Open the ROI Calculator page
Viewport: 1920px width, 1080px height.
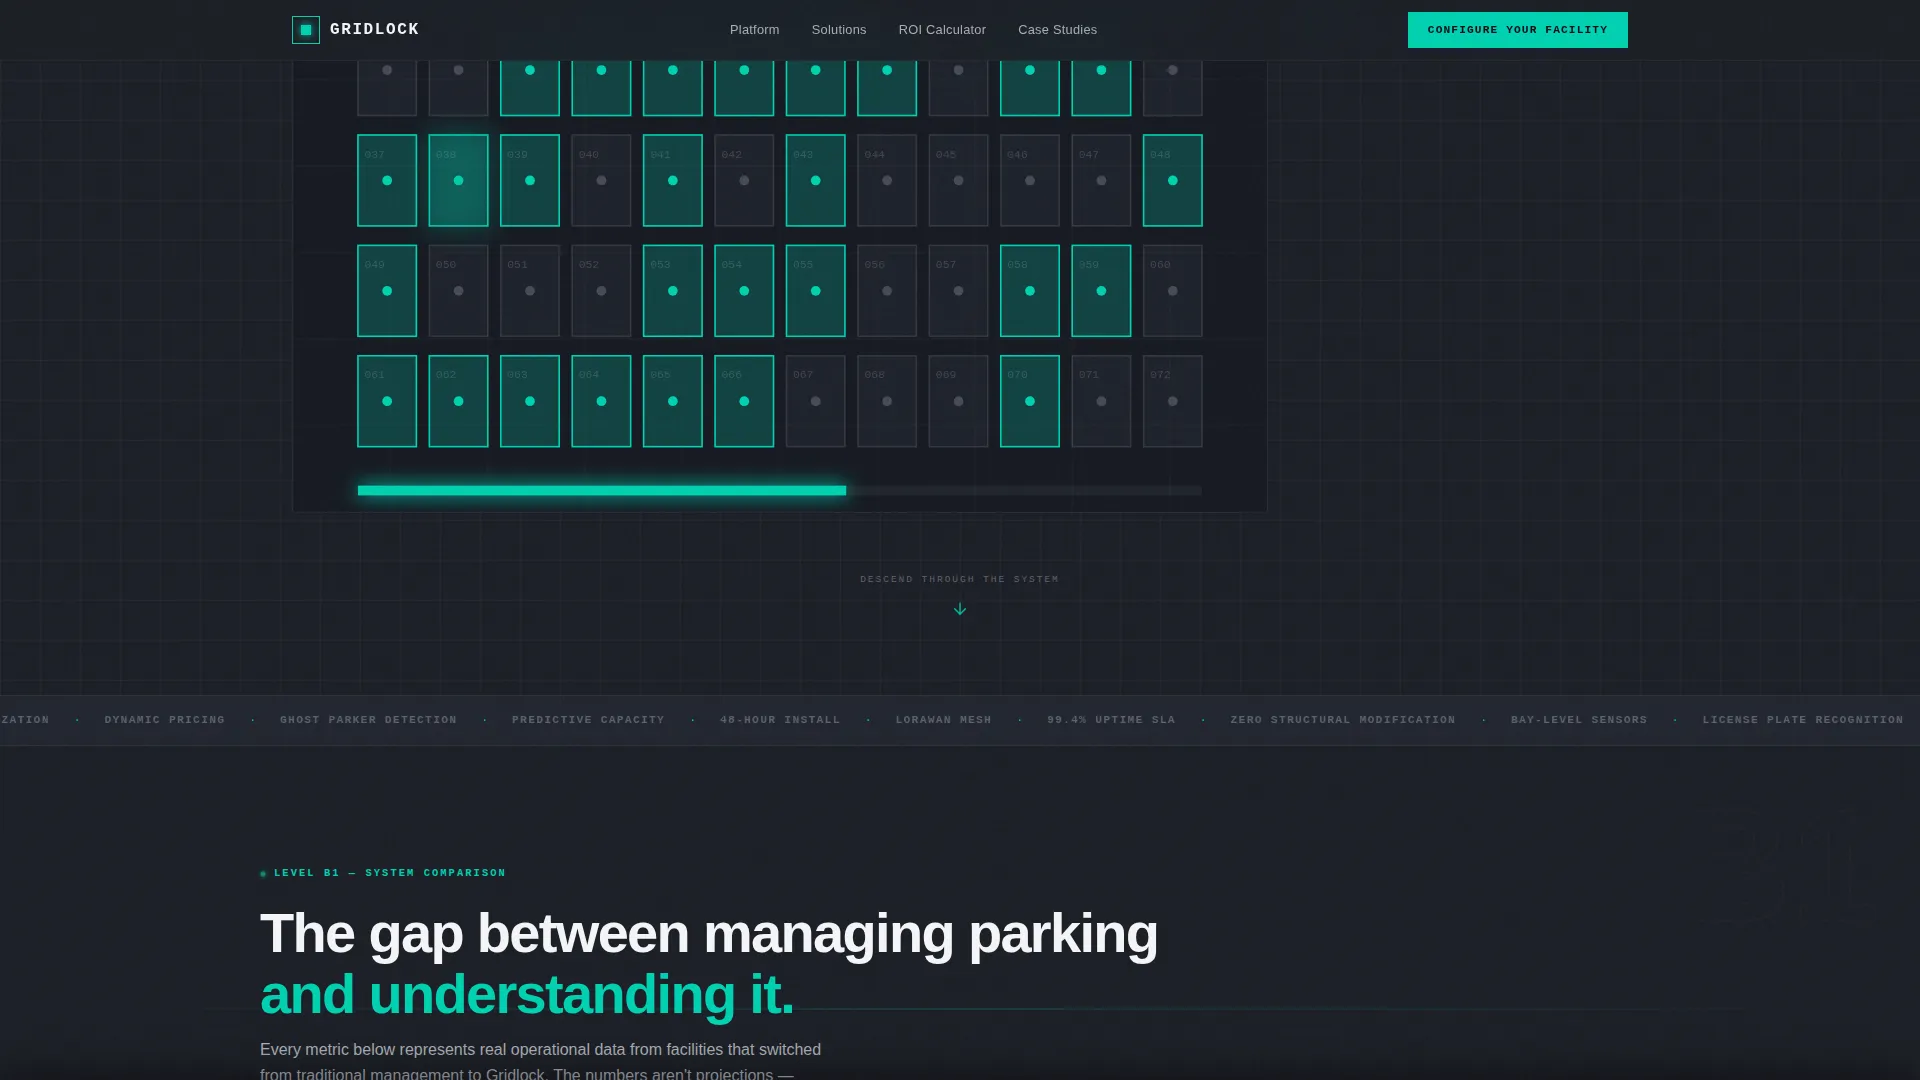pyautogui.click(x=942, y=30)
